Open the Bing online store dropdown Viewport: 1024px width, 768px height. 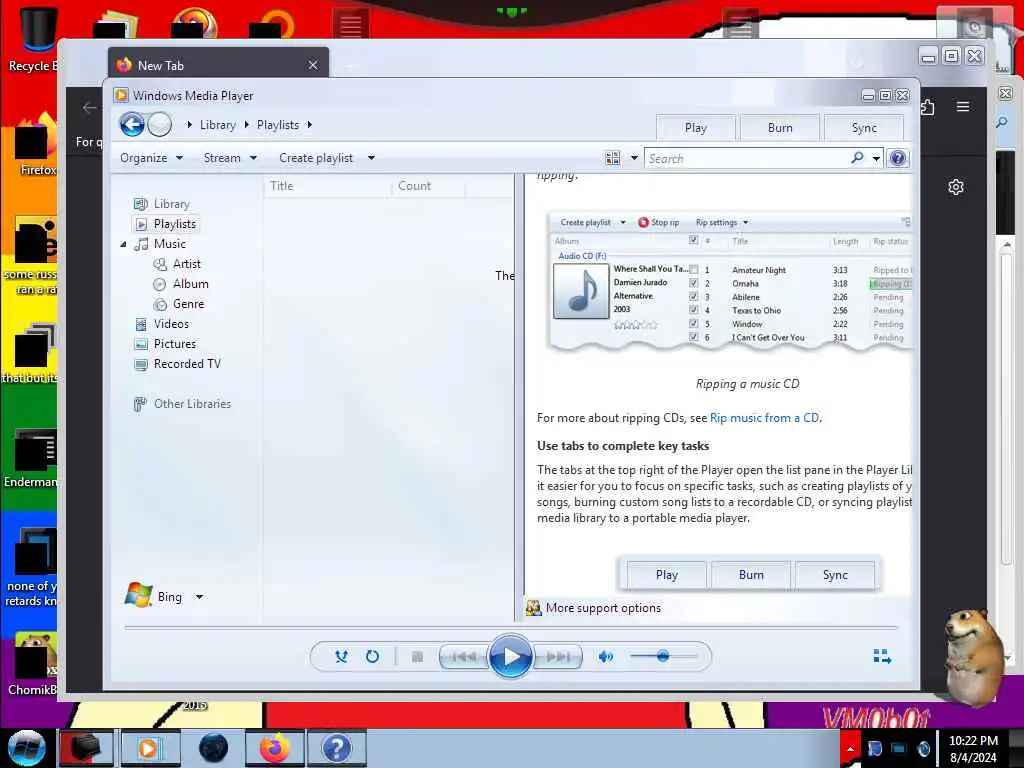click(199, 597)
